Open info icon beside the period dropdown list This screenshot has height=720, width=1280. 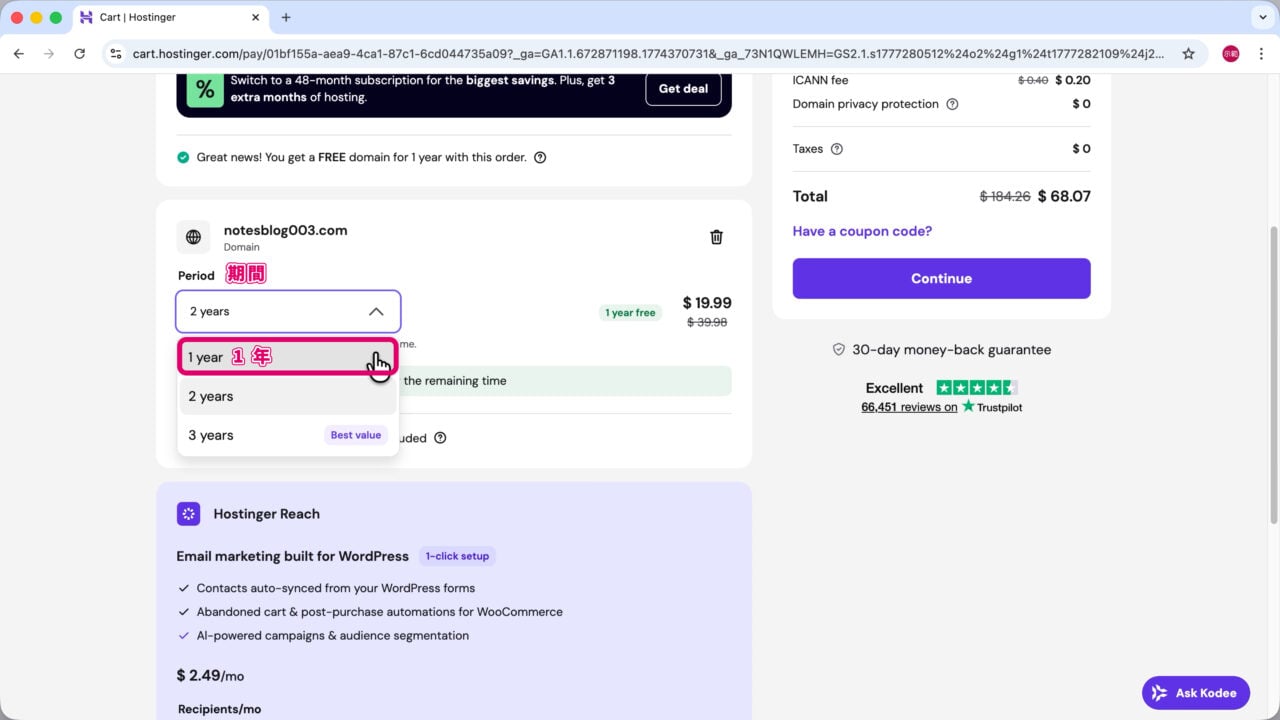tap(440, 438)
